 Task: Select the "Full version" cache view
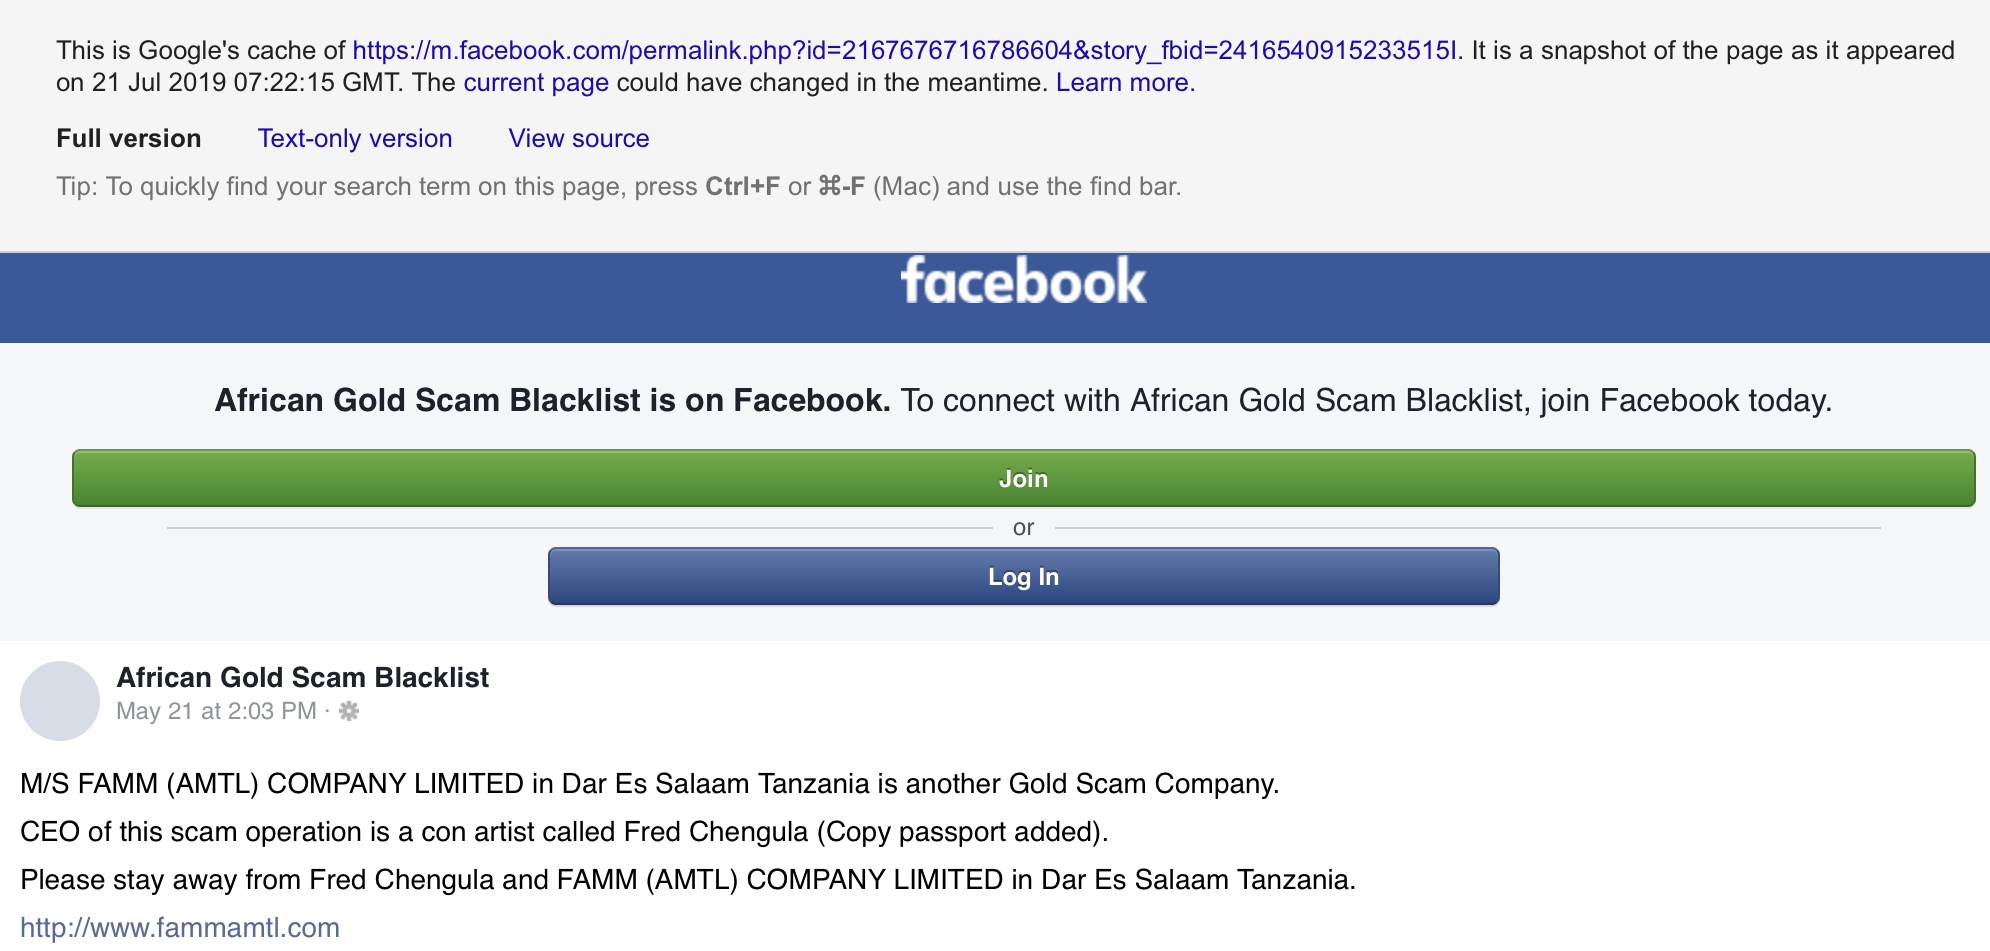(x=129, y=139)
